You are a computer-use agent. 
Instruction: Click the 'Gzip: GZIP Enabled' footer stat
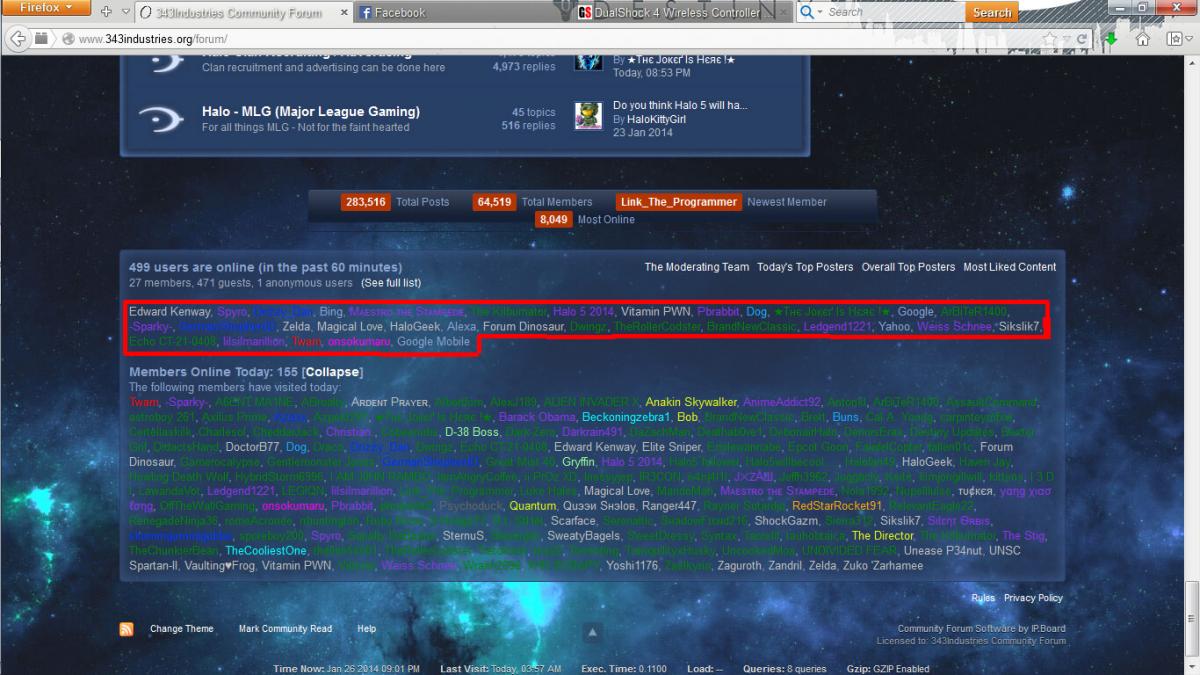click(887, 668)
